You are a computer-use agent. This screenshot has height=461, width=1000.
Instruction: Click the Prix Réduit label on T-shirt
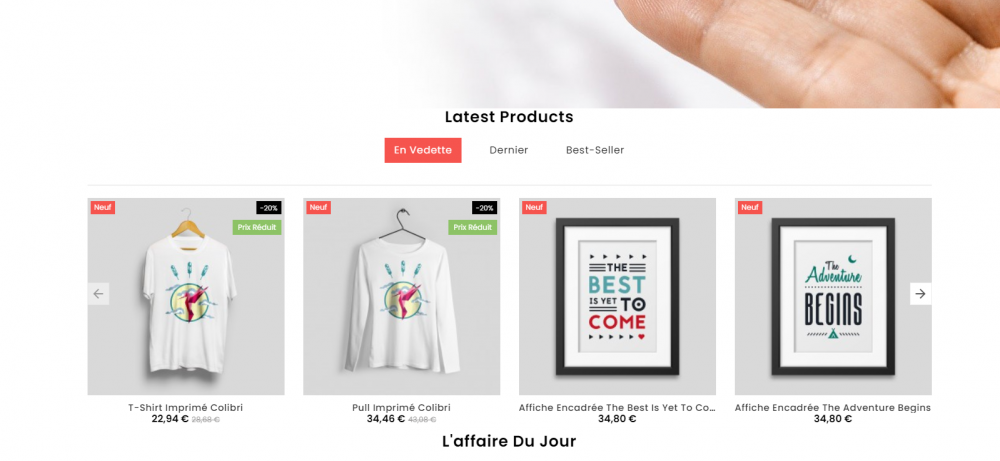coord(257,228)
